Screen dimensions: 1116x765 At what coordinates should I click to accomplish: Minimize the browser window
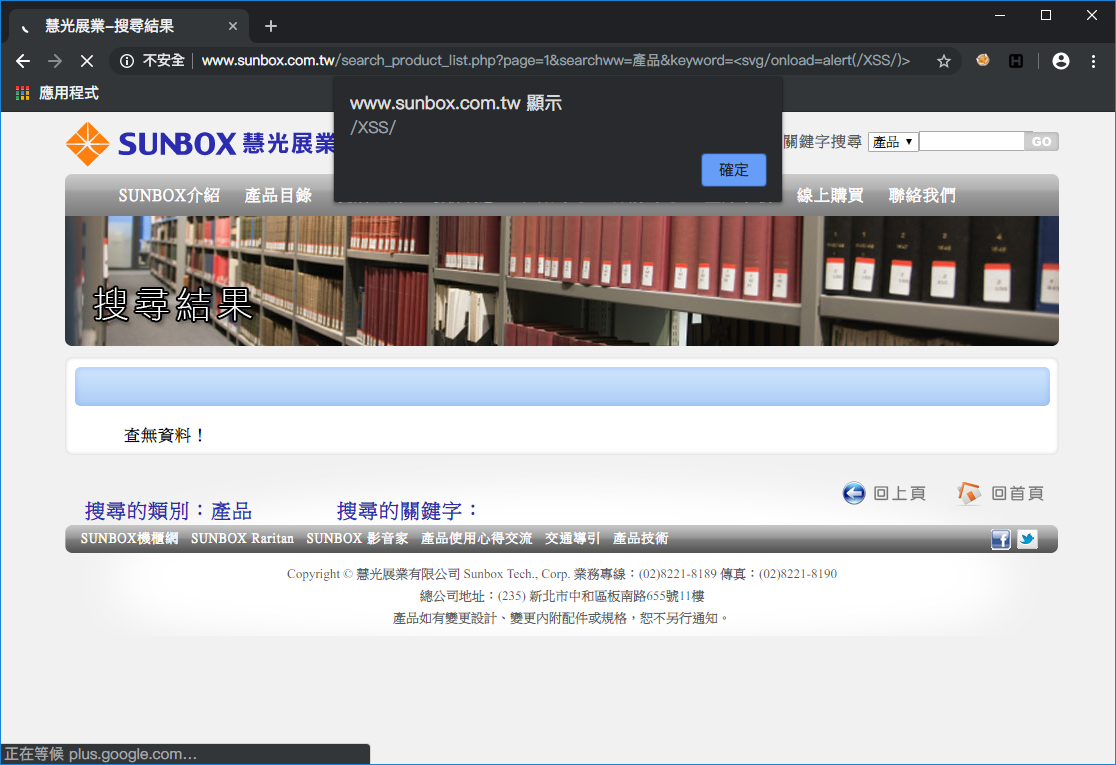1000,15
